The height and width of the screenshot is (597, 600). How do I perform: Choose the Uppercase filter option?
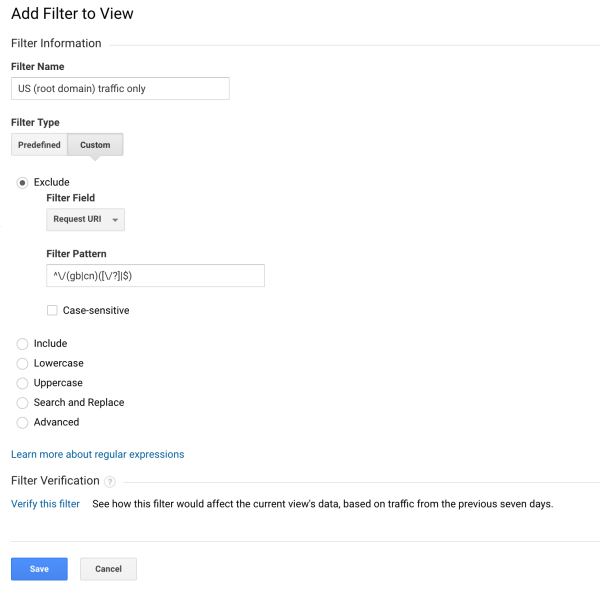pos(22,383)
